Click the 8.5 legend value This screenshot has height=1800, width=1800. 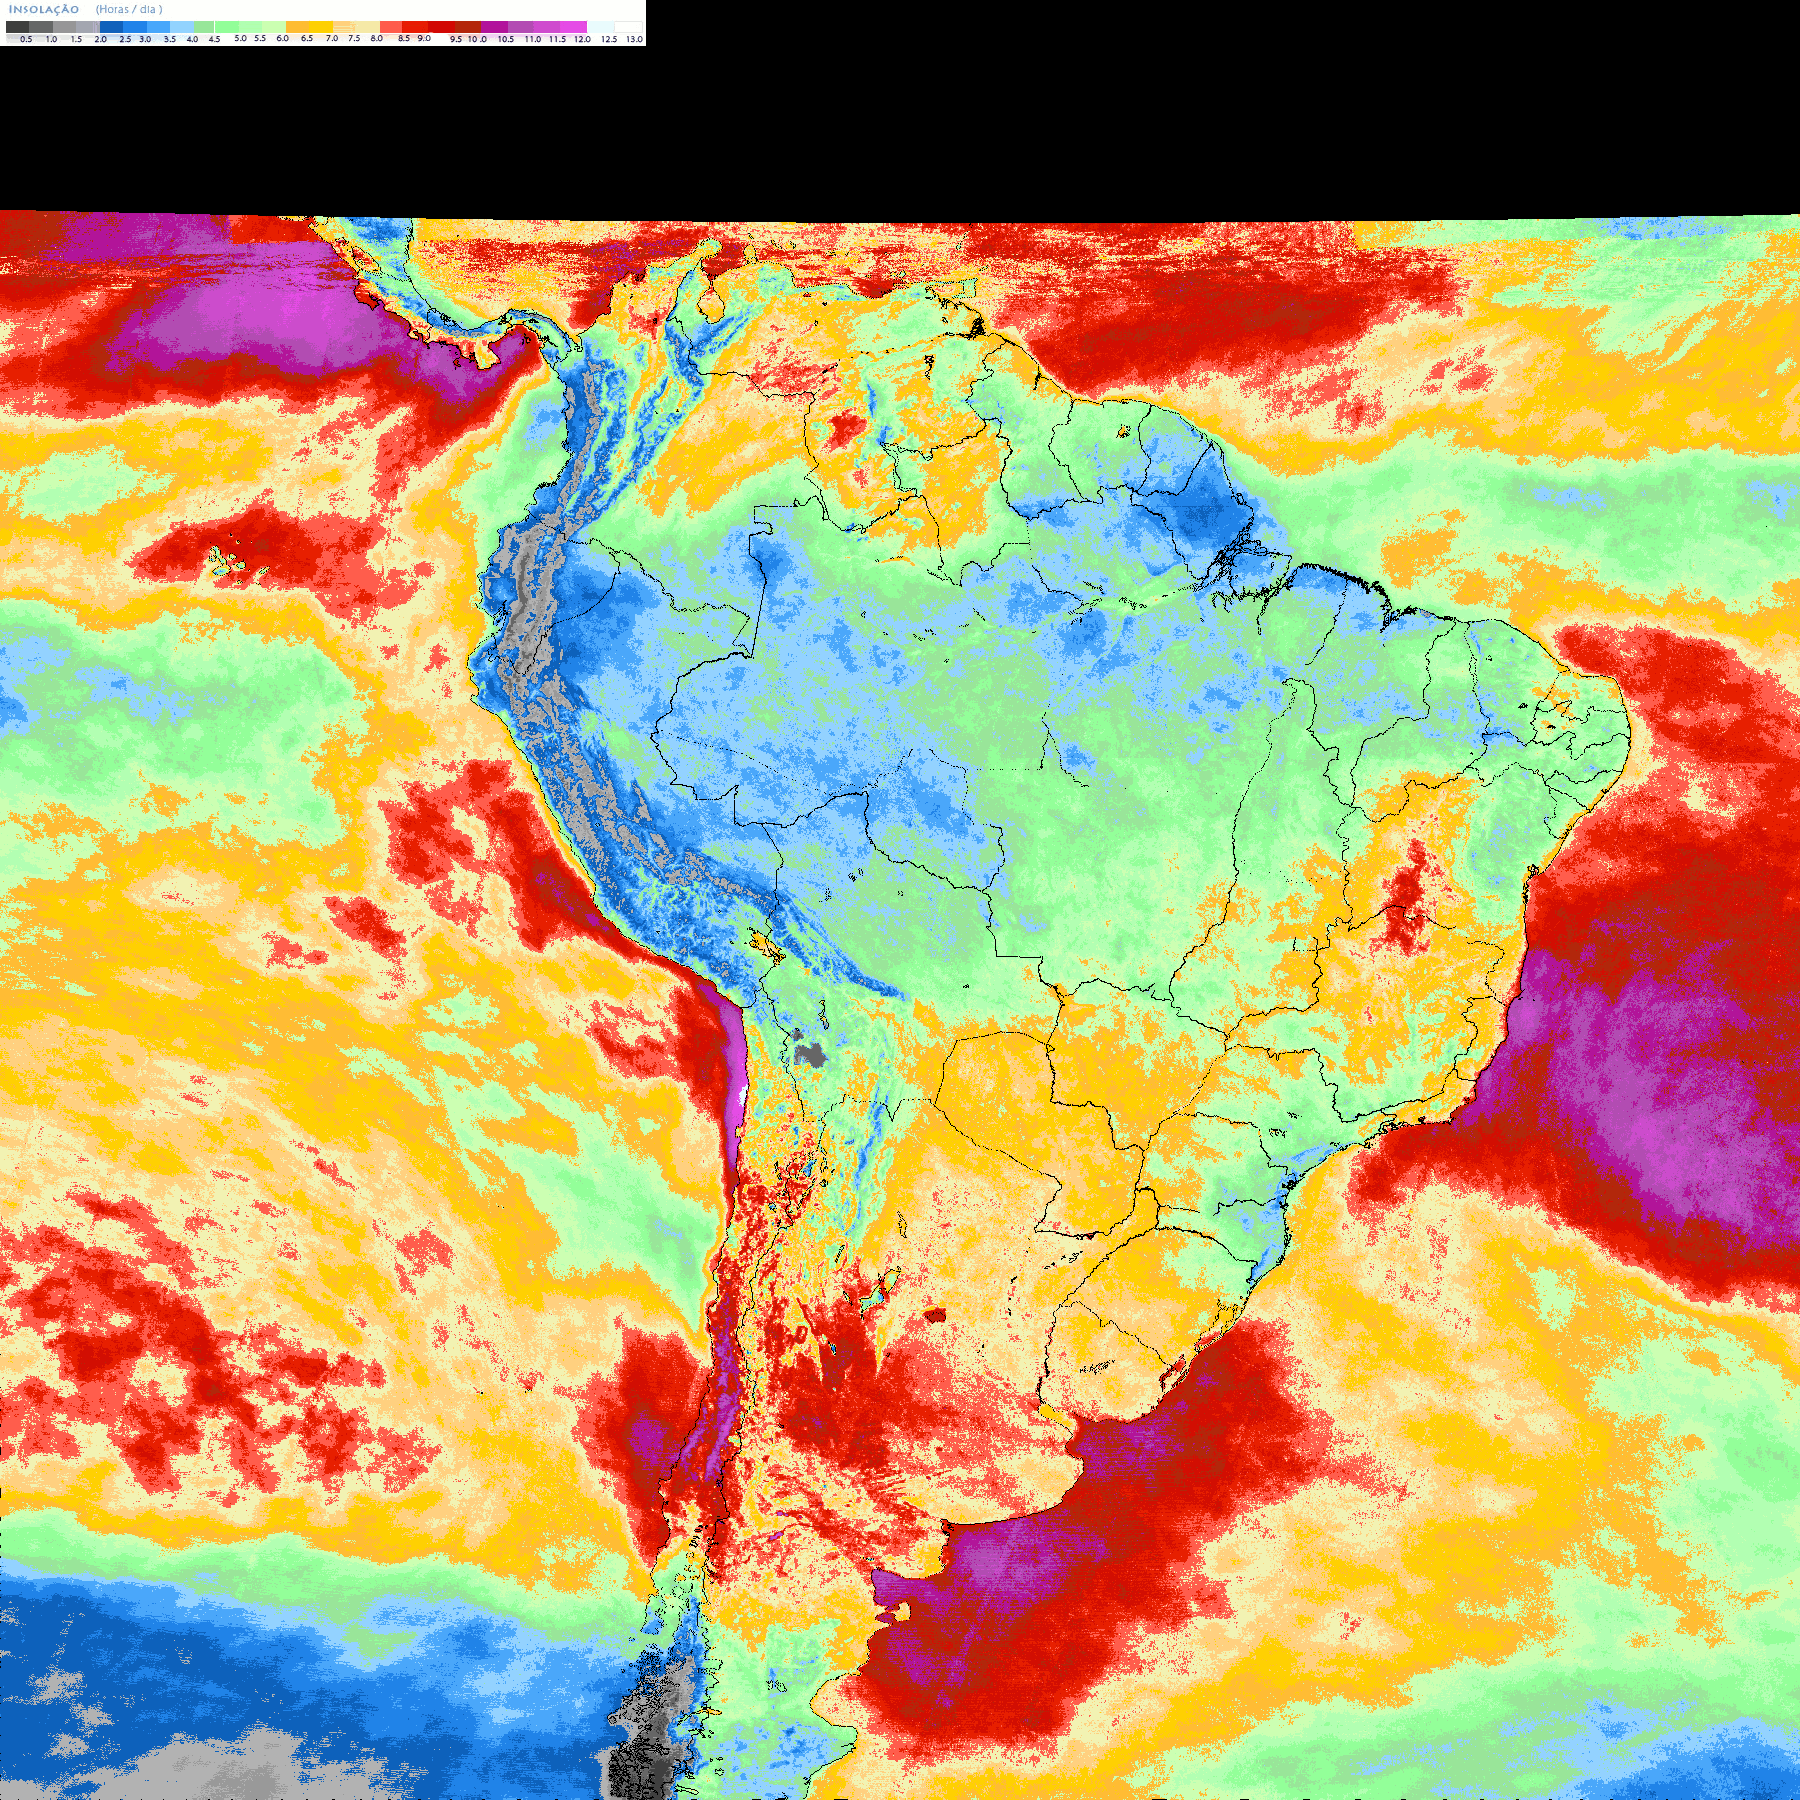point(404,38)
